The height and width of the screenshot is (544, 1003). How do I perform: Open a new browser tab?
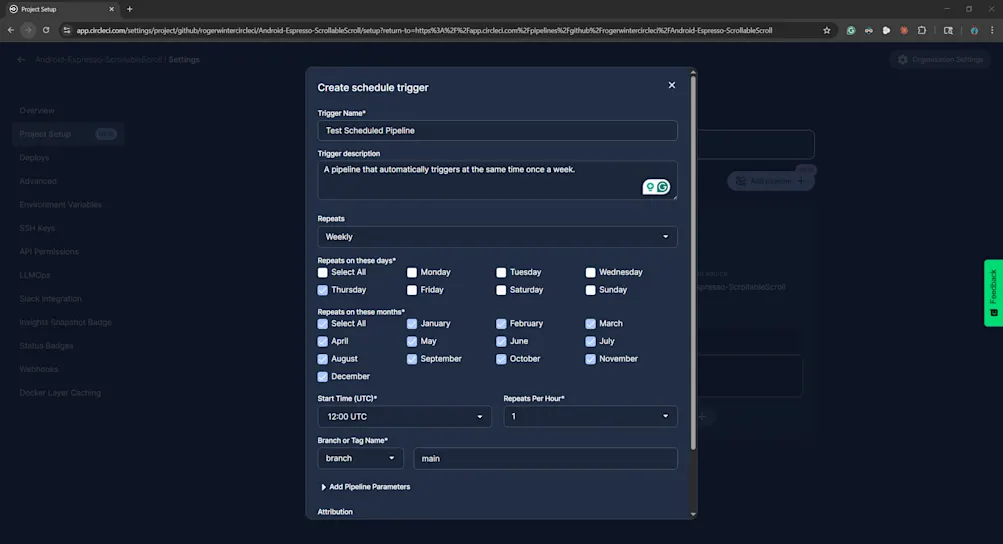tap(130, 9)
